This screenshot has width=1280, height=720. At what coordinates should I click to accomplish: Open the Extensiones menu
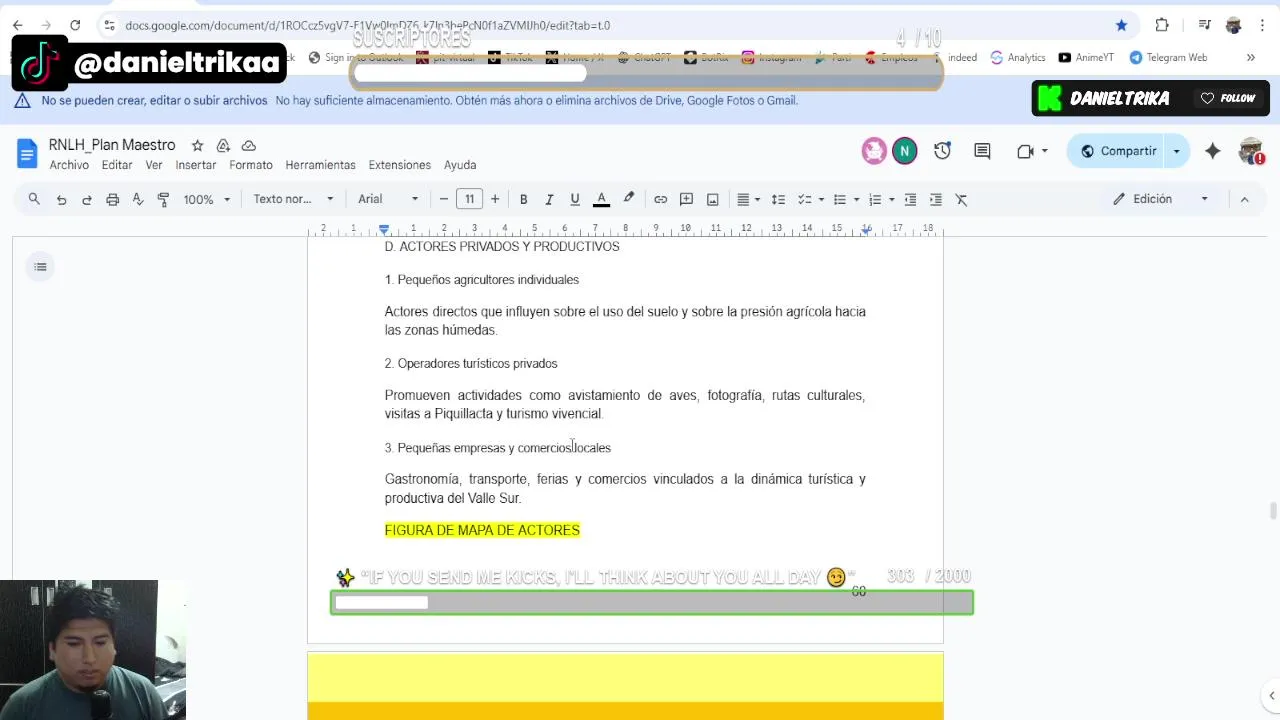click(400, 165)
